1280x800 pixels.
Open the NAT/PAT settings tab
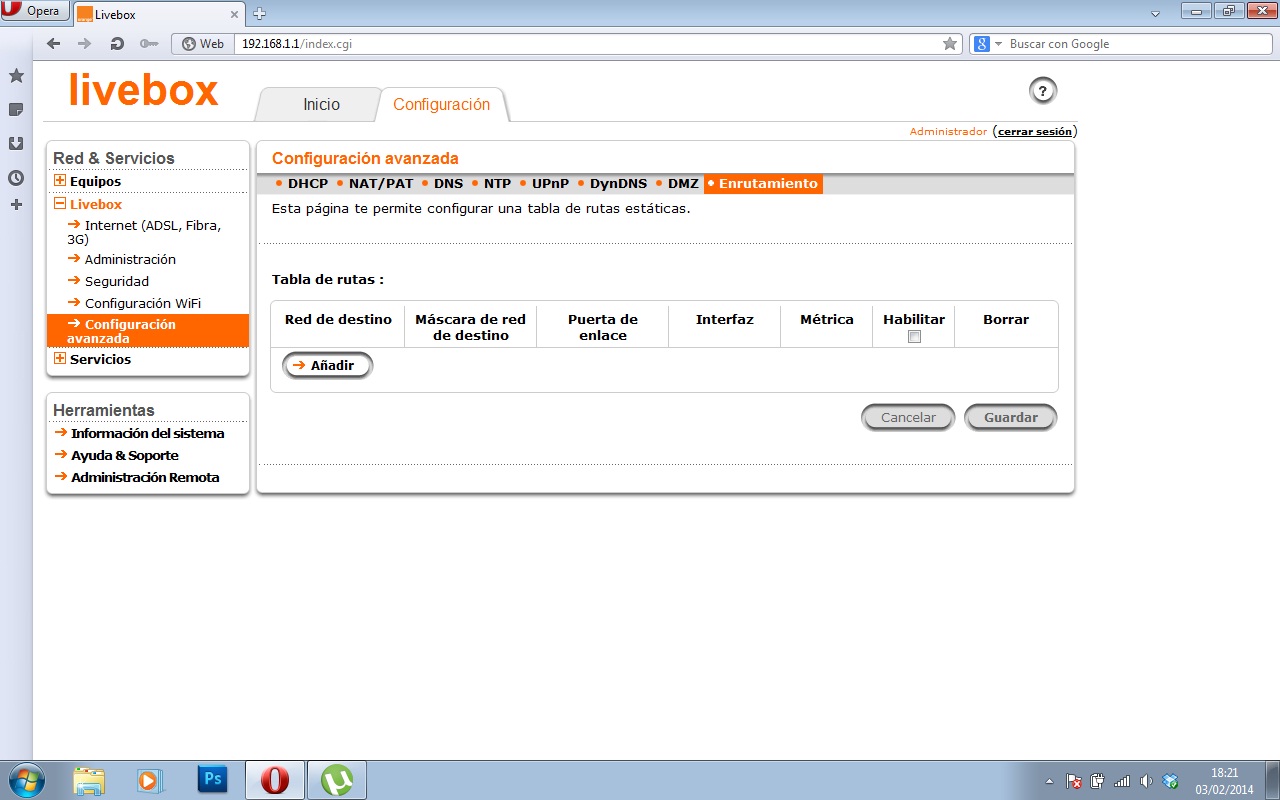tap(380, 184)
